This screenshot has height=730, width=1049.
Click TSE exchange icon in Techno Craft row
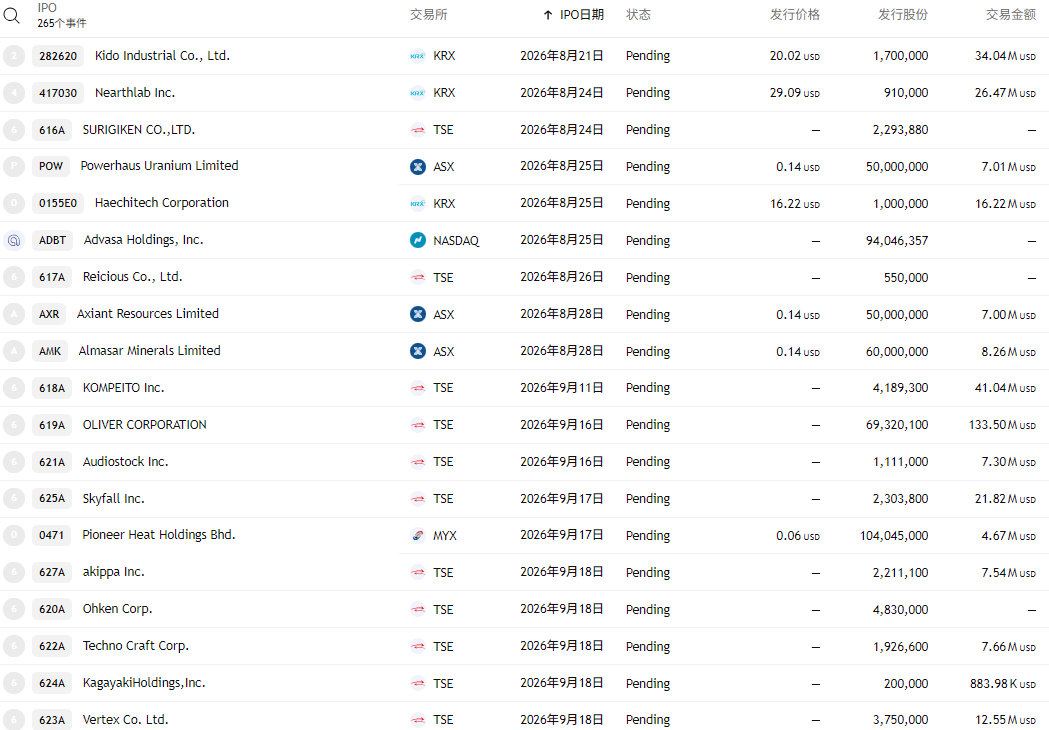click(417, 646)
